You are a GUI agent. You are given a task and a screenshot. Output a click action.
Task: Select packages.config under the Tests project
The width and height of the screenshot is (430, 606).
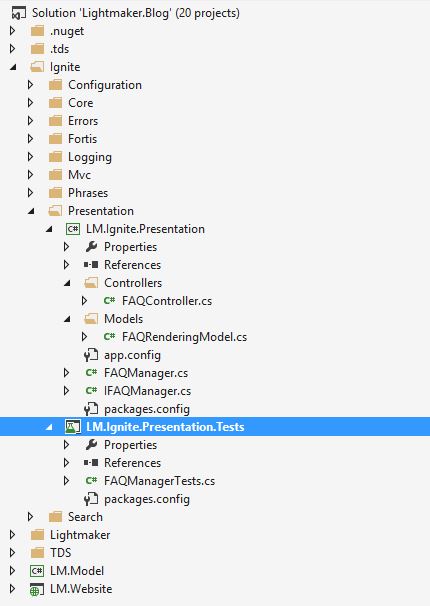pos(146,499)
